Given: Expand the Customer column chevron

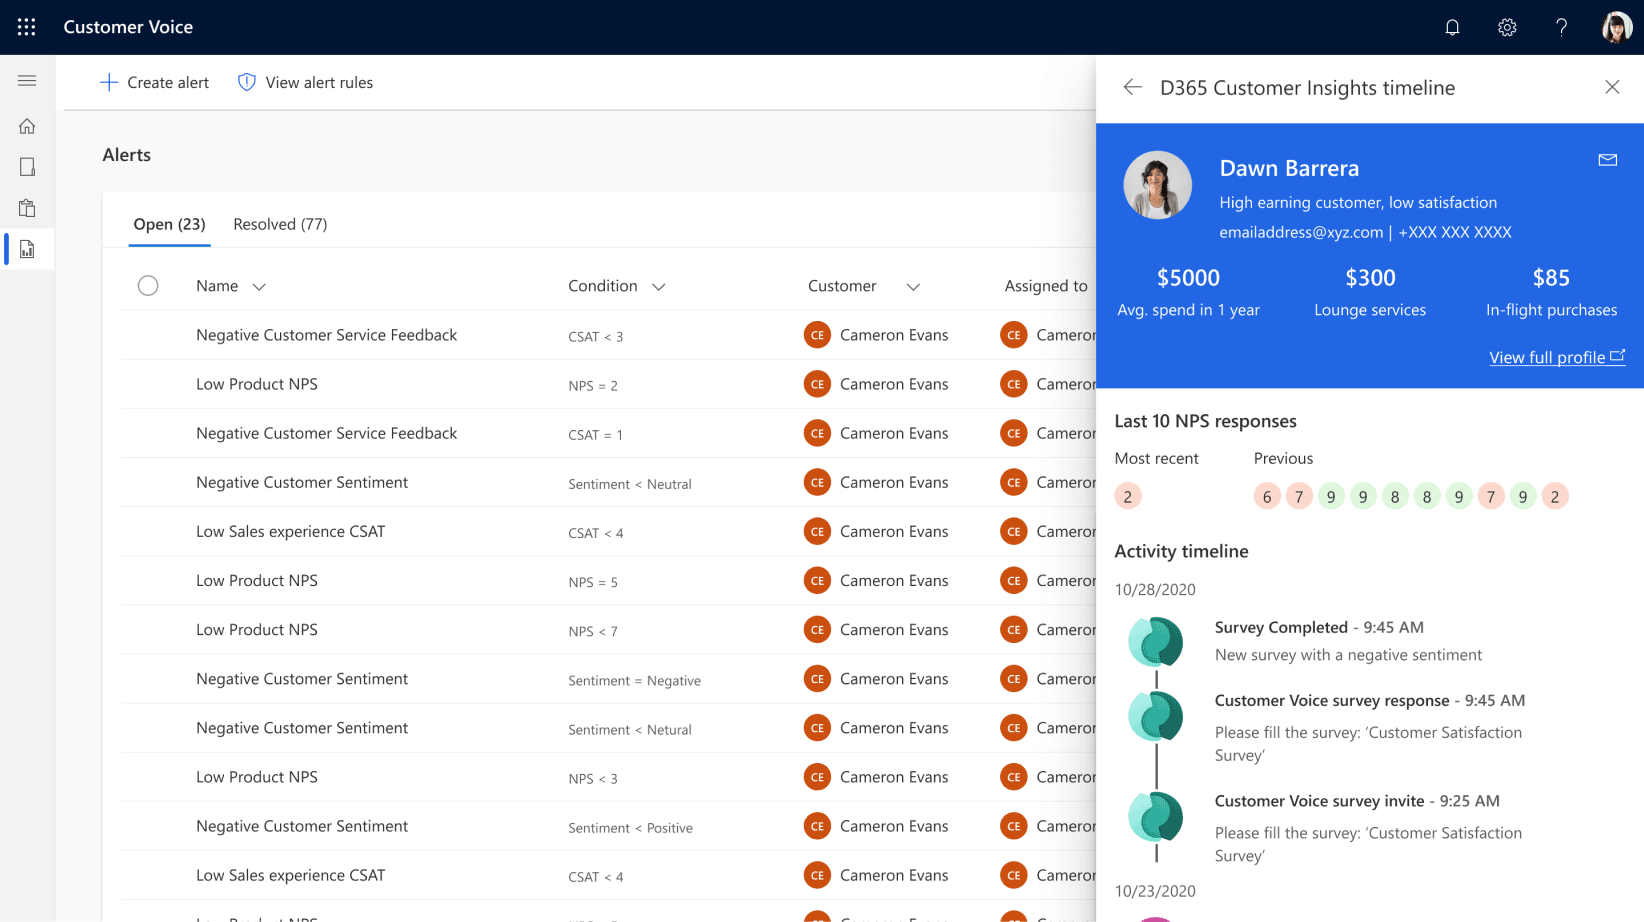Looking at the screenshot, I should [913, 287].
